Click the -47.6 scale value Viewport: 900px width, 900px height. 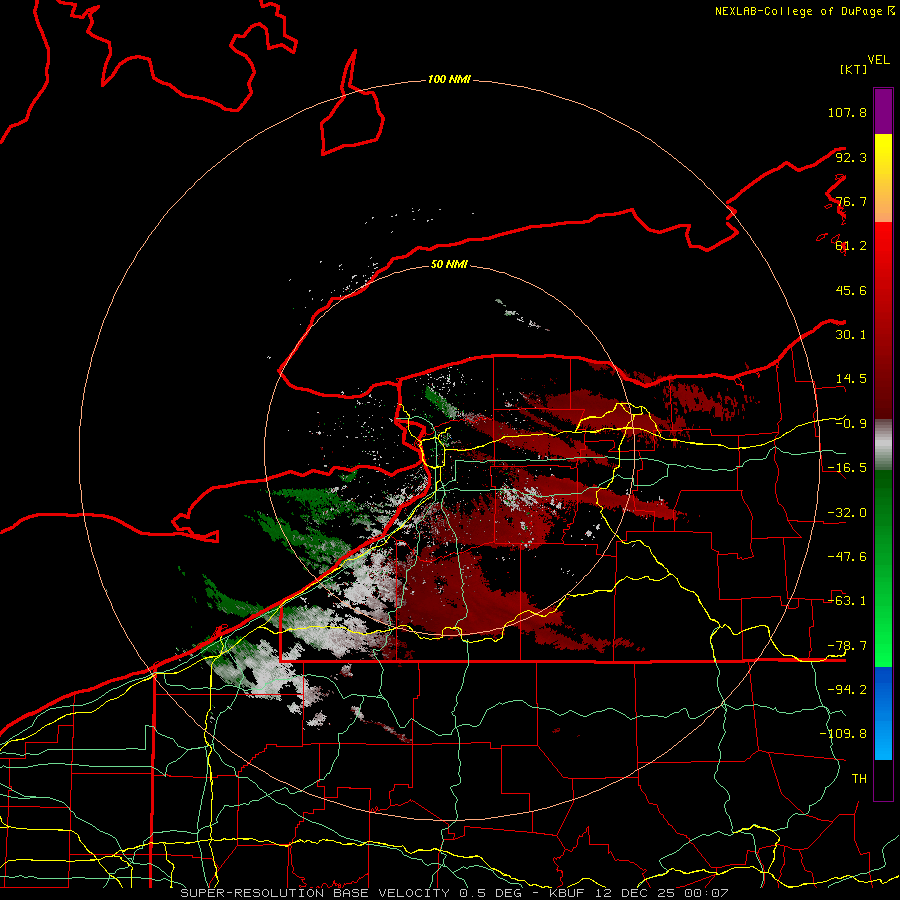(847, 557)
